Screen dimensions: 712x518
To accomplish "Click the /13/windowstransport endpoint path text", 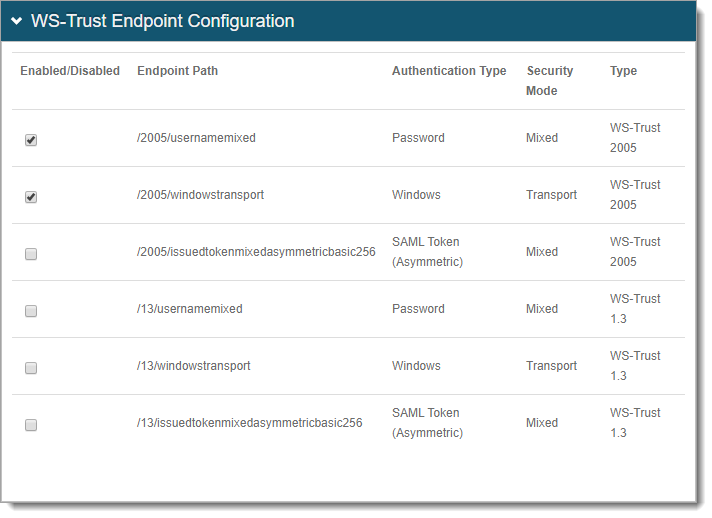I will click(193, 366).
